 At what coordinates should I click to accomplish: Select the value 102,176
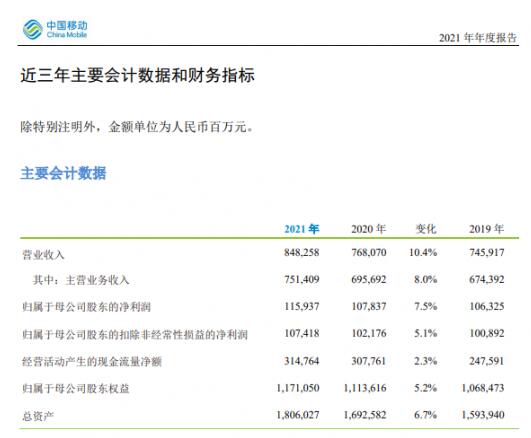(369, 334)
